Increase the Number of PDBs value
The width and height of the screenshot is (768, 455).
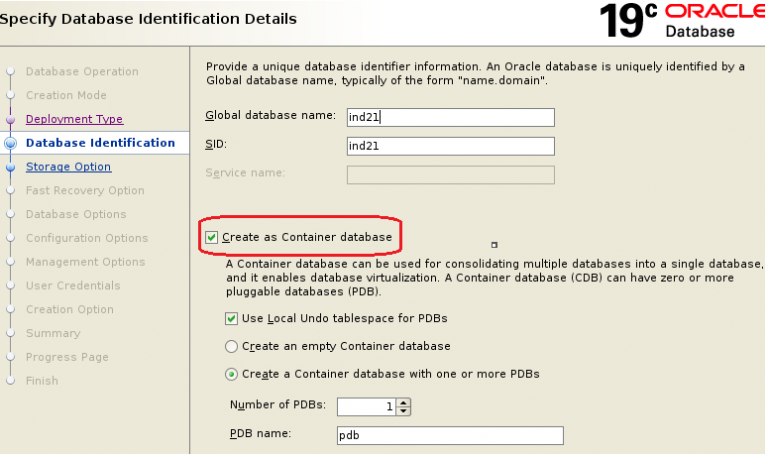tap(404, 402)
